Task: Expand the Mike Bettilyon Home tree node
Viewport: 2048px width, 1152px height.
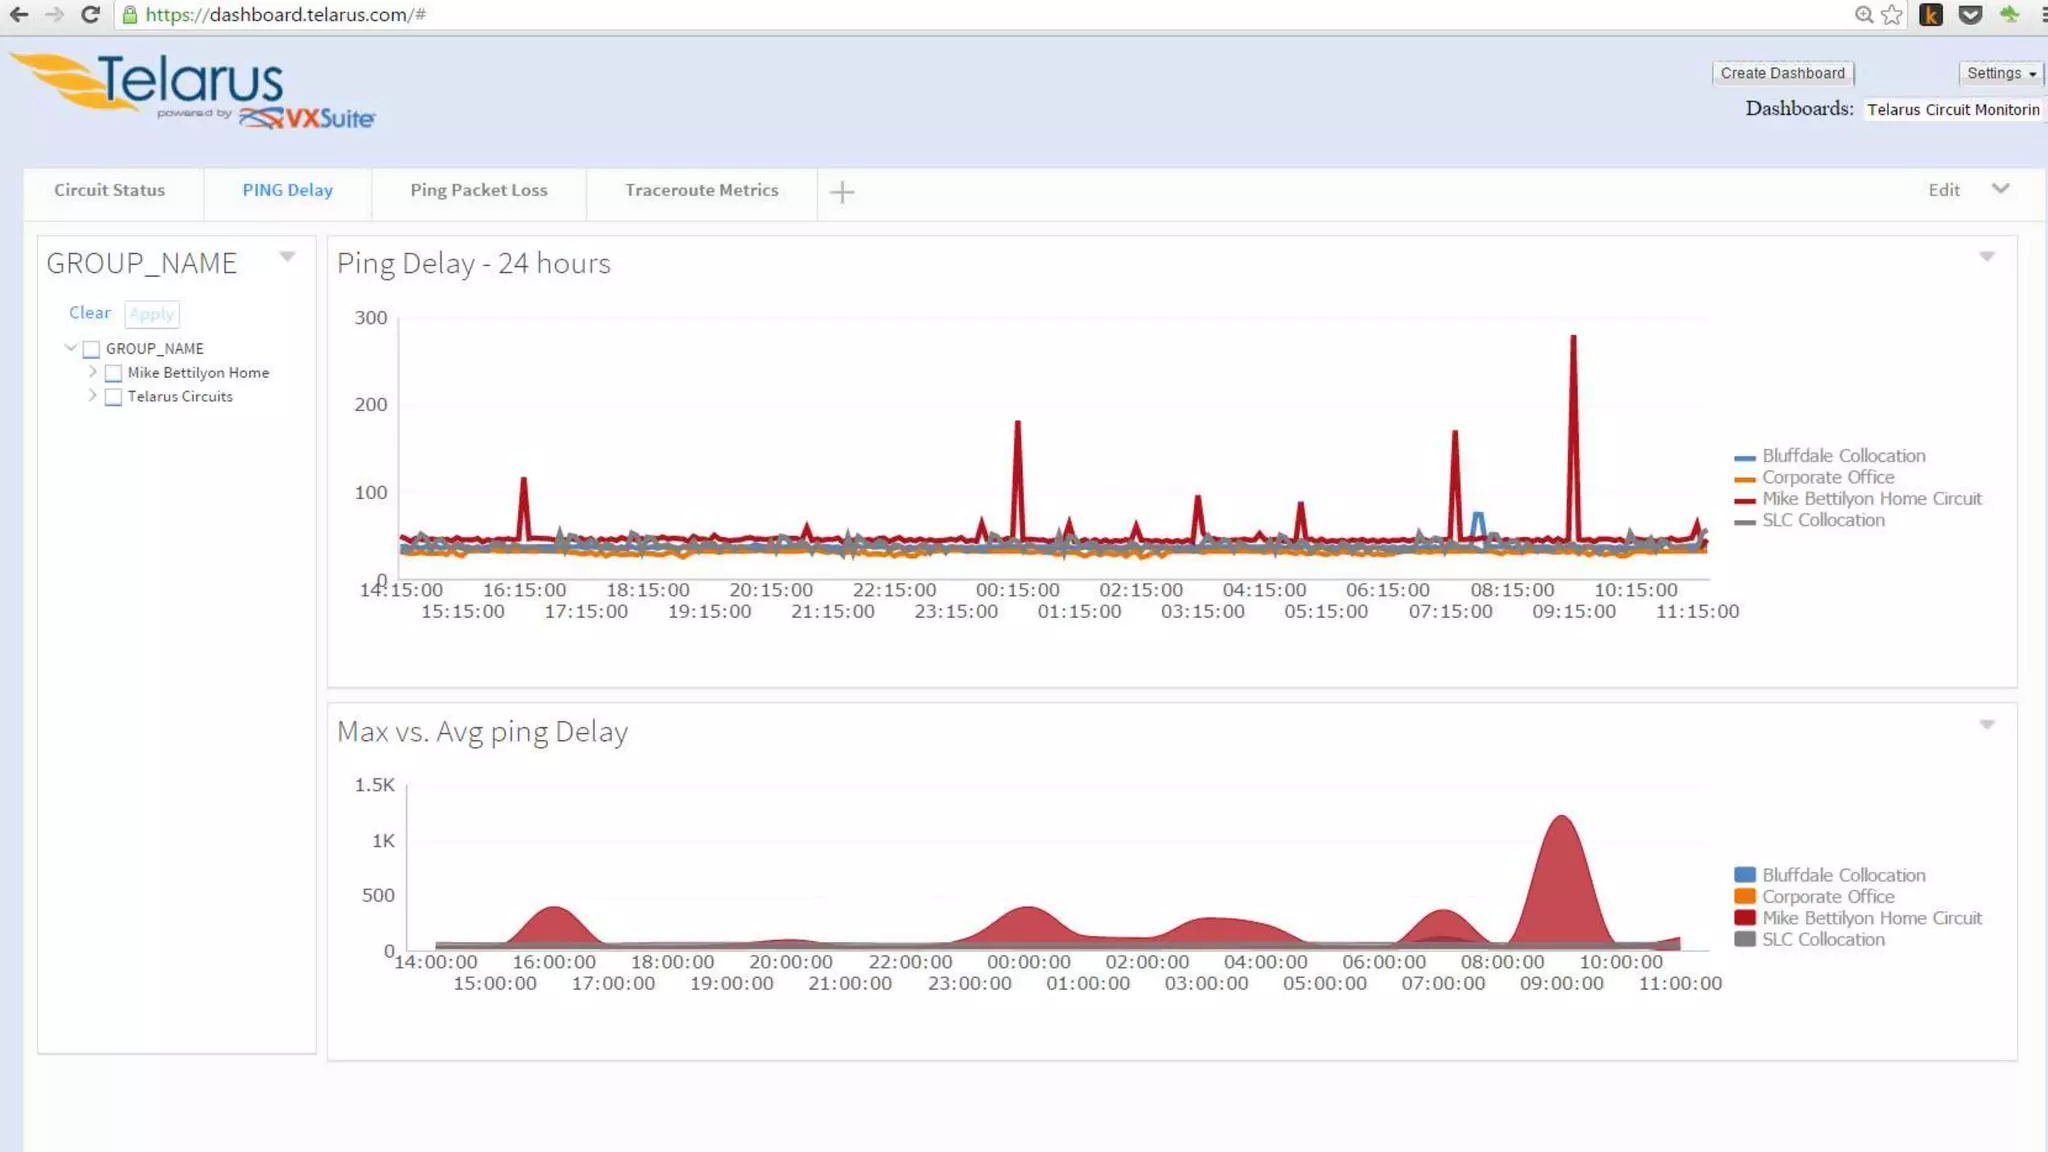Action: 93,372
